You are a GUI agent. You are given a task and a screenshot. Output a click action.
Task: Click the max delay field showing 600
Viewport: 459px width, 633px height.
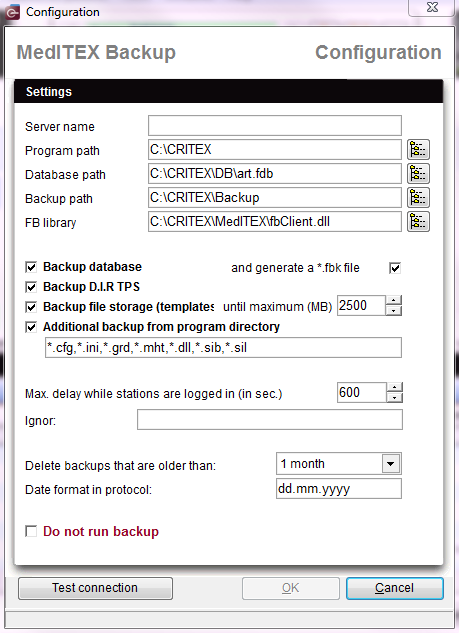coord(362,393)
